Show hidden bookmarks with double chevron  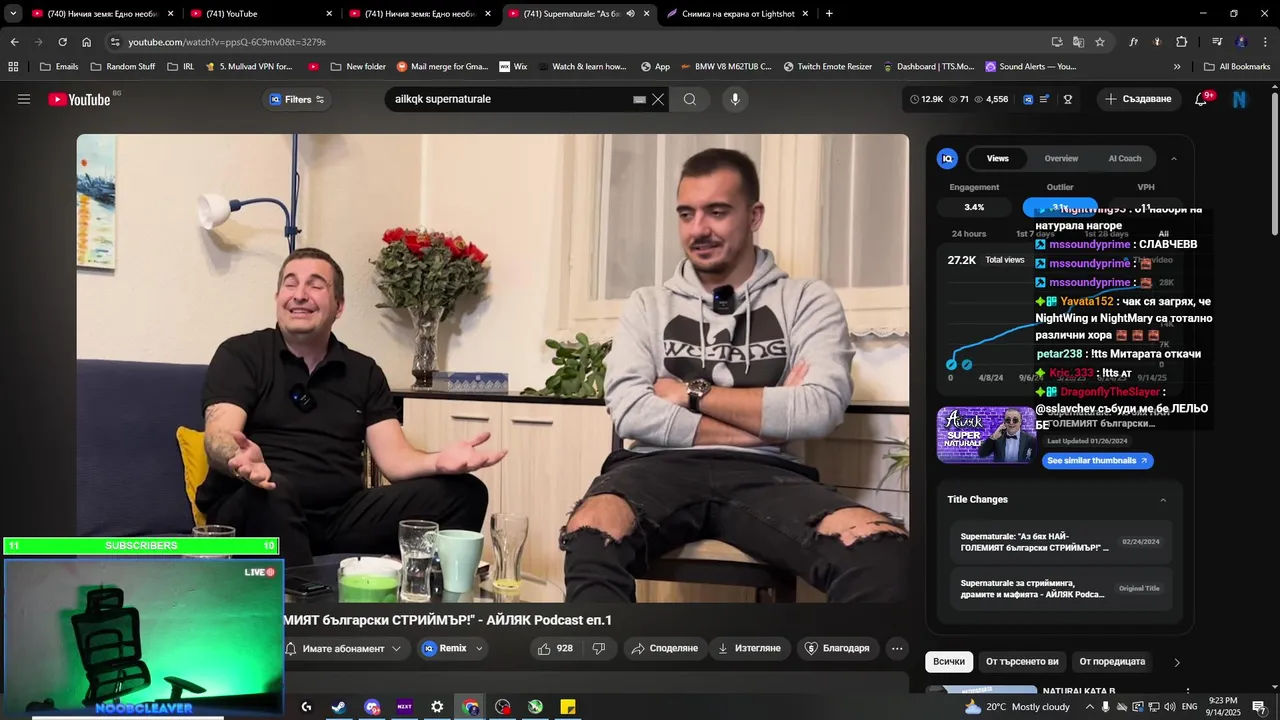point(1177,67)
